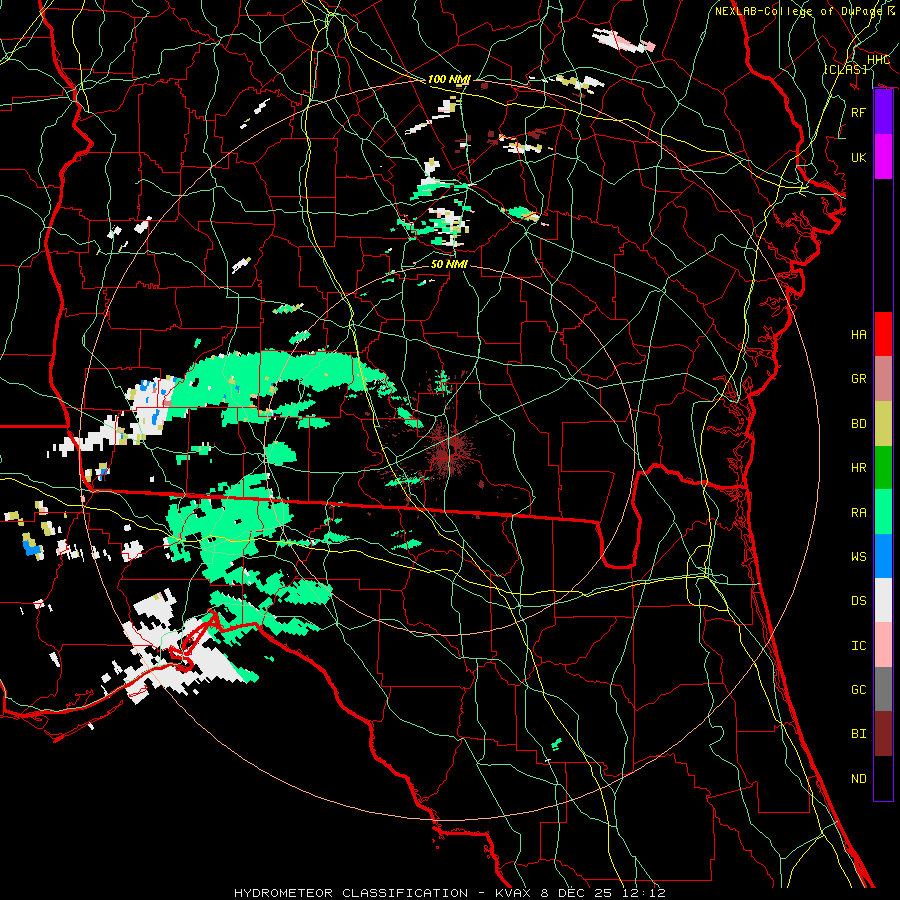Click the DS legend label
The width and height of the screenshot is (900, 900).
pyautogui.click(x=859, y=600)
